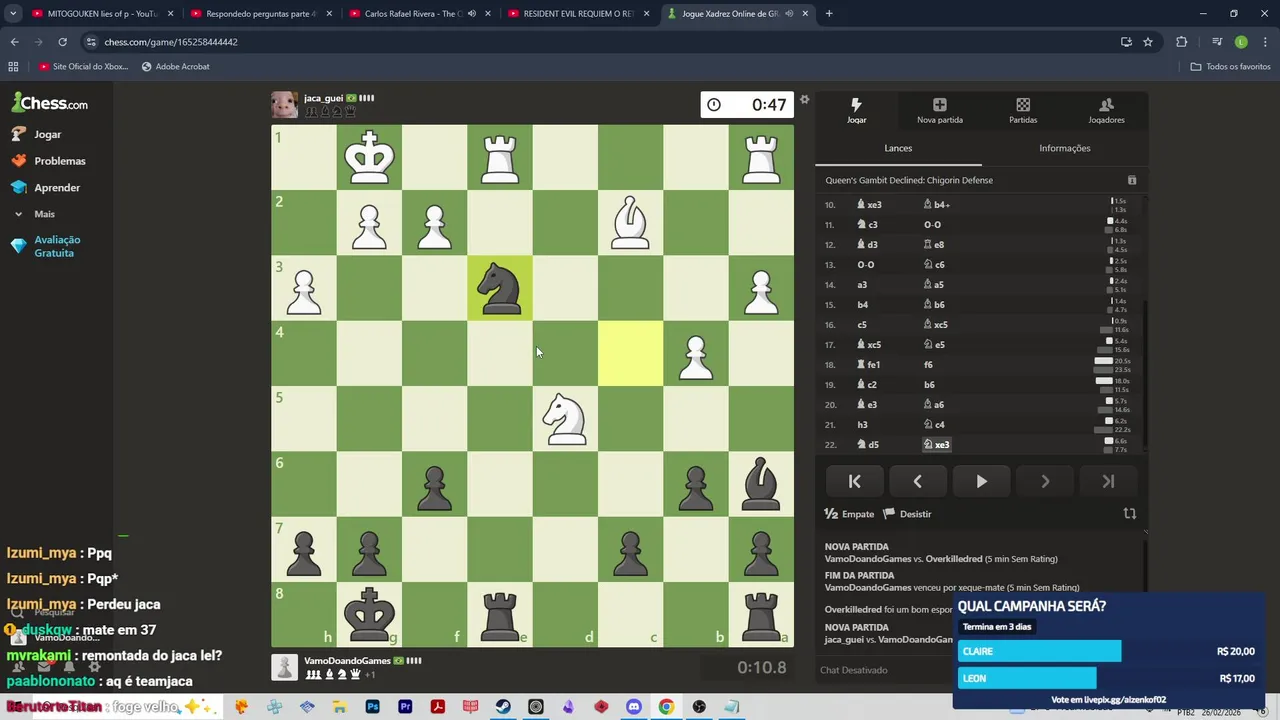The width and height of the screenshot is (1280, 720).
Task: Open the apps grid in bookmarks bar
Action: coord(13,67)
